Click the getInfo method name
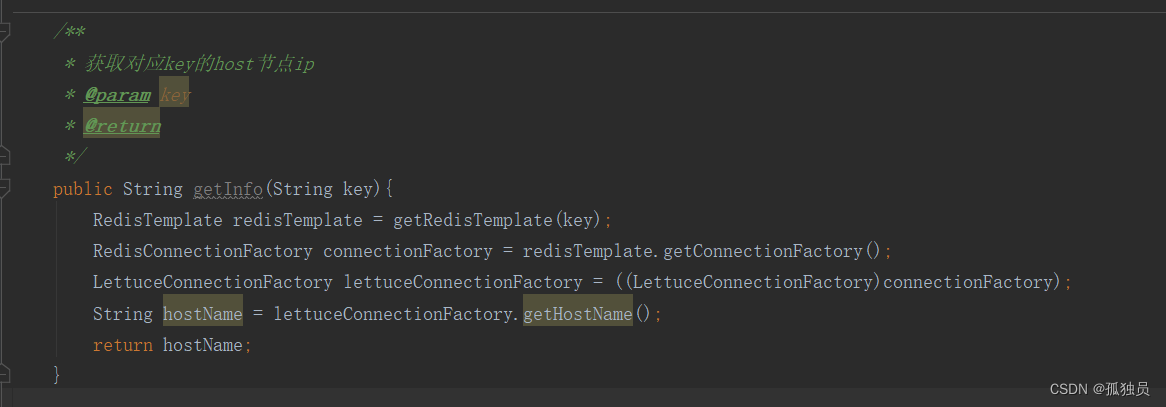This screenshot has height=407, width=1166. 228,188
